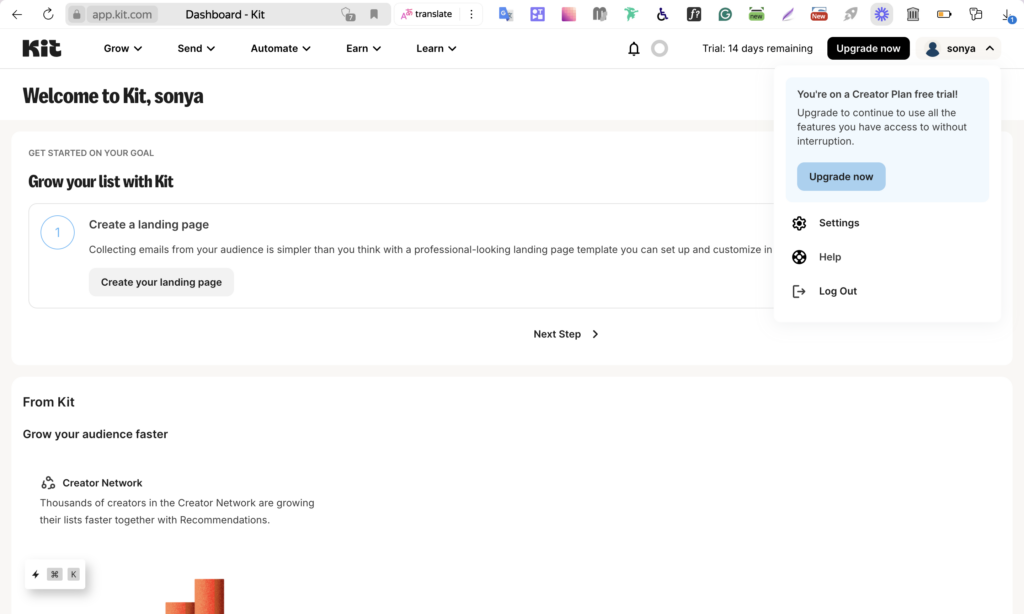The width and height of the screenshot is (1024, 614).
Task: Click the lock icon in the address bar
Action: click(x=77, y=14)
